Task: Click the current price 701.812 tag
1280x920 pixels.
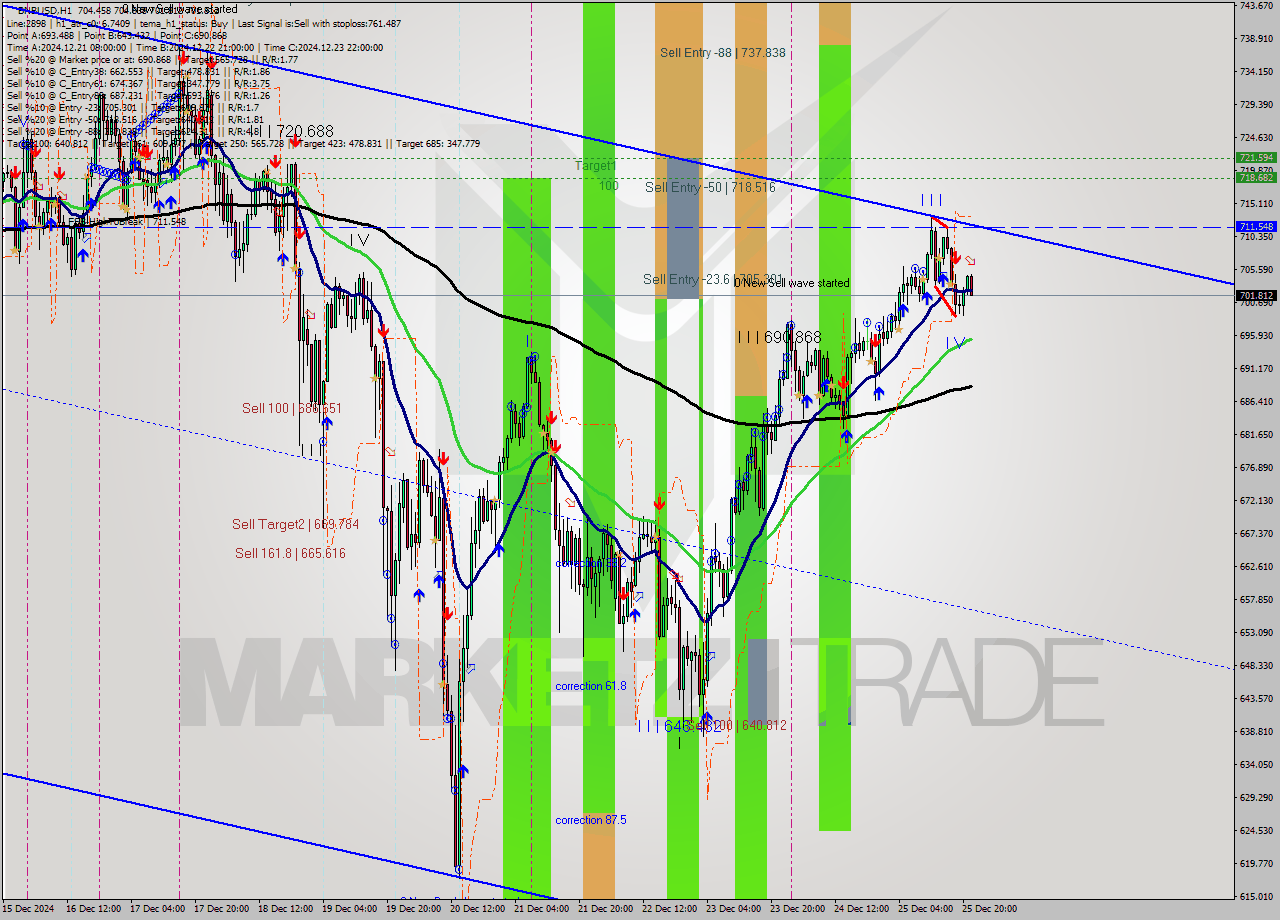Action: [1256, 295]
